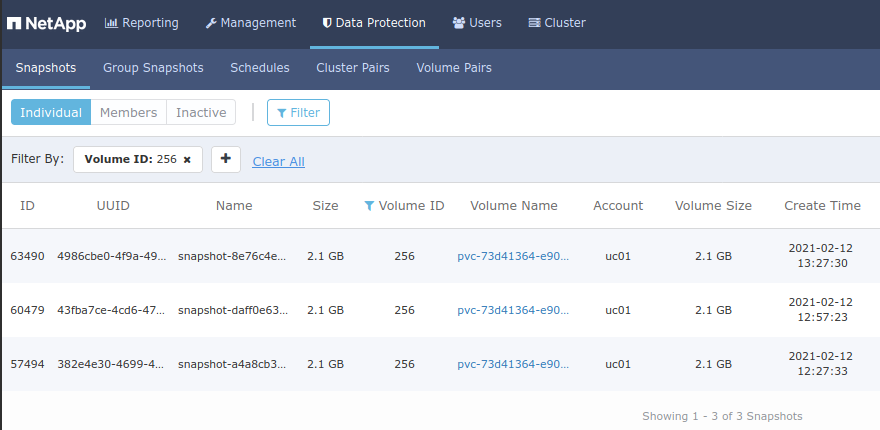
Task: Select snapshot ID 60479
Action: (28, 310)
